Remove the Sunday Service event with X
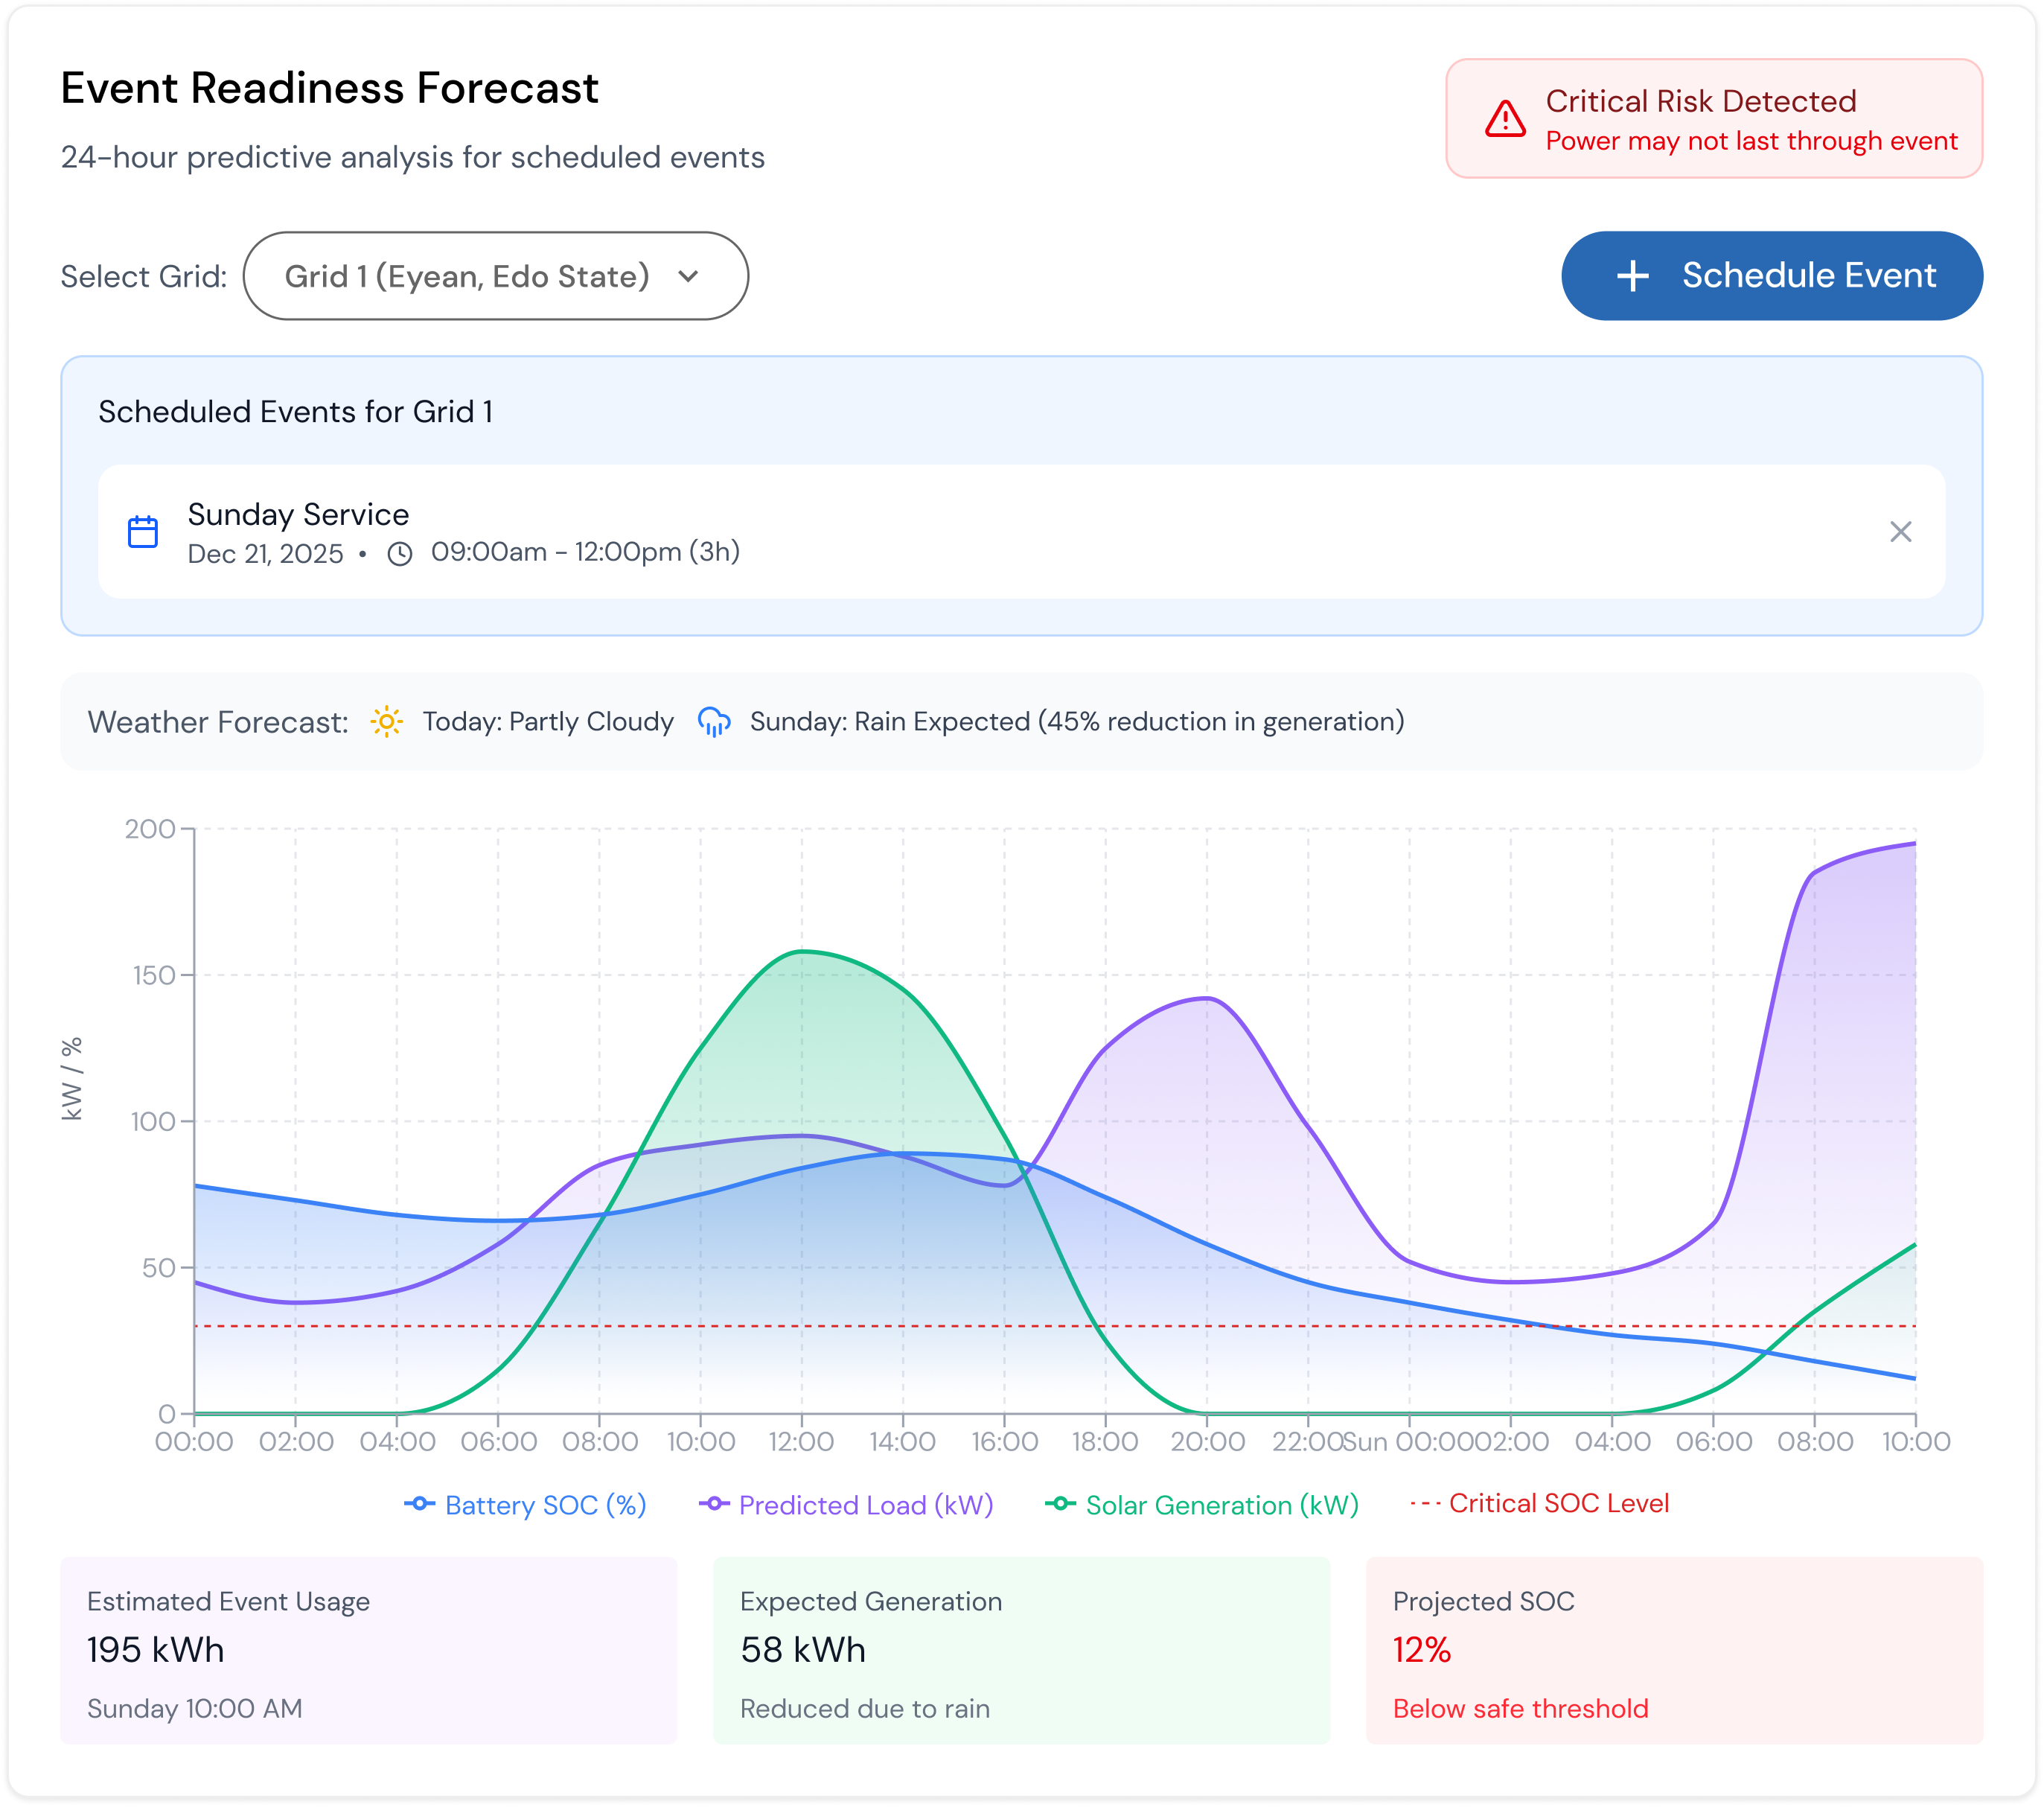 tap(1900, 532)
